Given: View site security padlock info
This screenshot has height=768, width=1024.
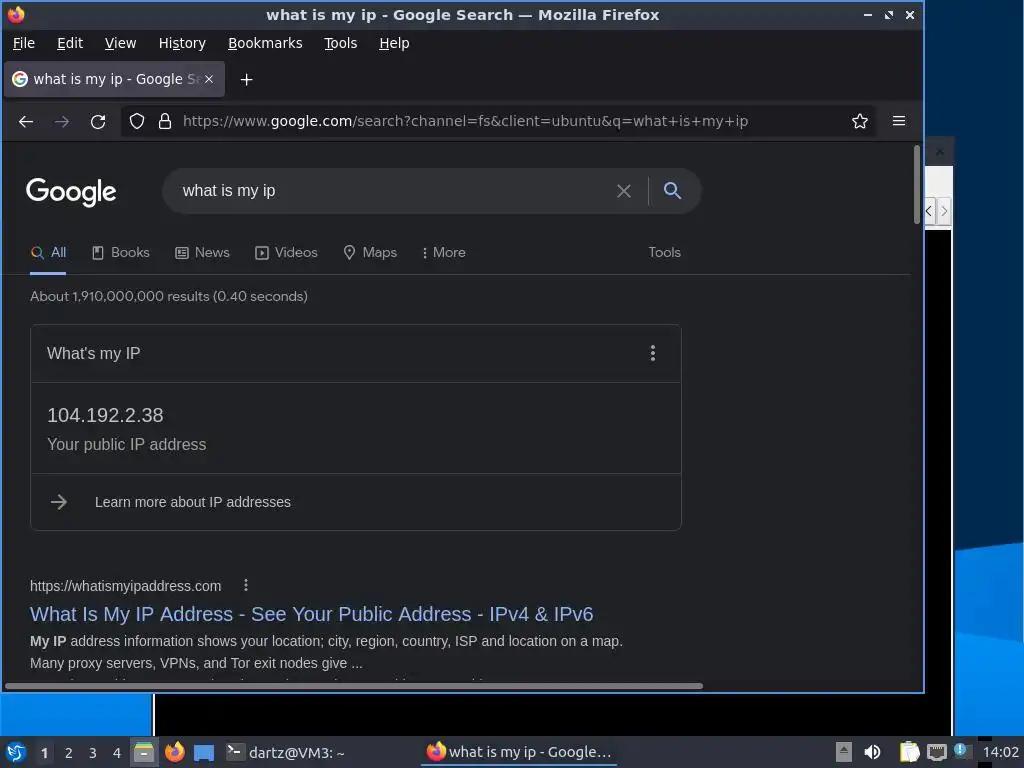Looking at the screenshot, I should point(165,121).
